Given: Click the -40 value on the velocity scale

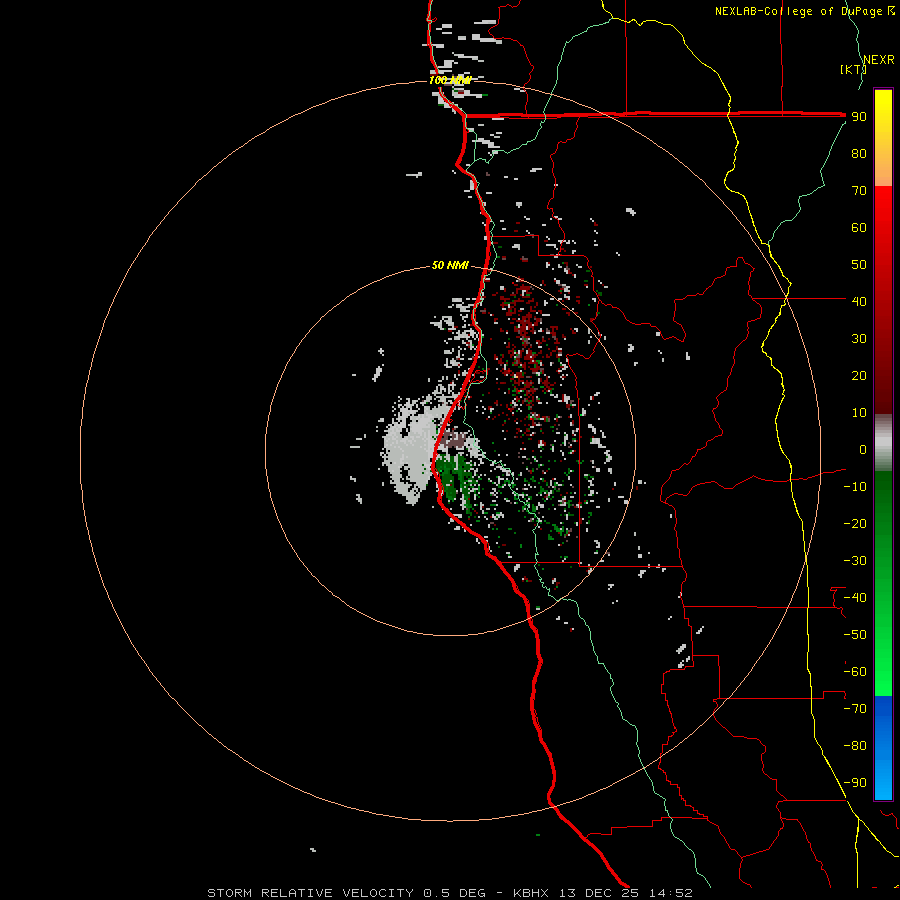Looking at the screenshot, I should tap(855, 598).
